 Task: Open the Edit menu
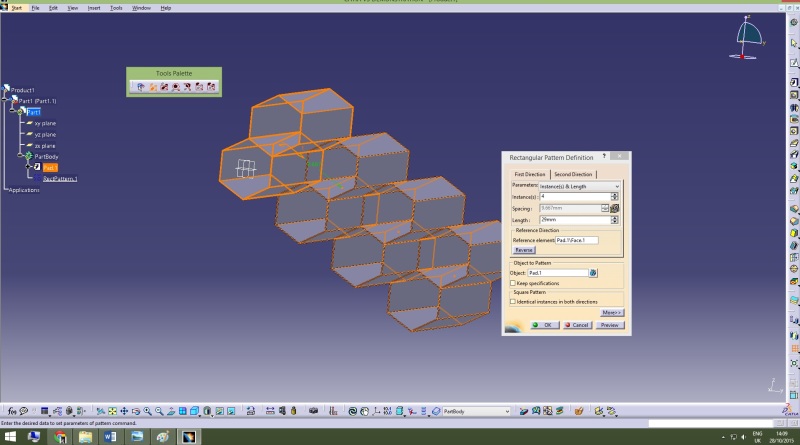click(x=53, y=8)
